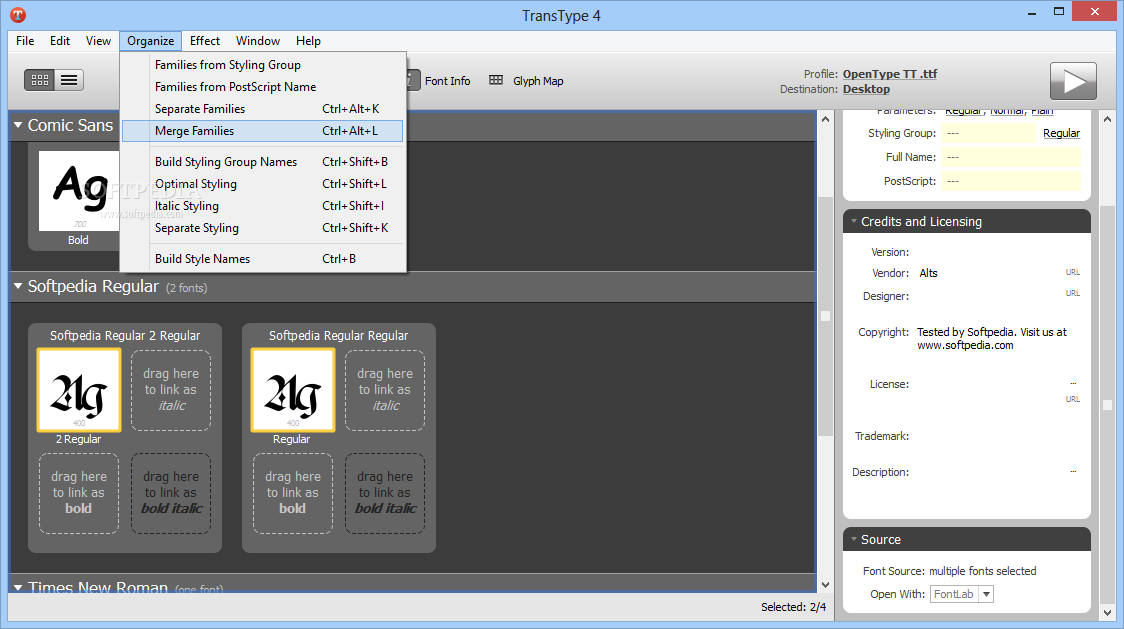Viewport: 1124px width, 629px height.
Task: Click the License field ellipsis button
Action: point(1073,384)
